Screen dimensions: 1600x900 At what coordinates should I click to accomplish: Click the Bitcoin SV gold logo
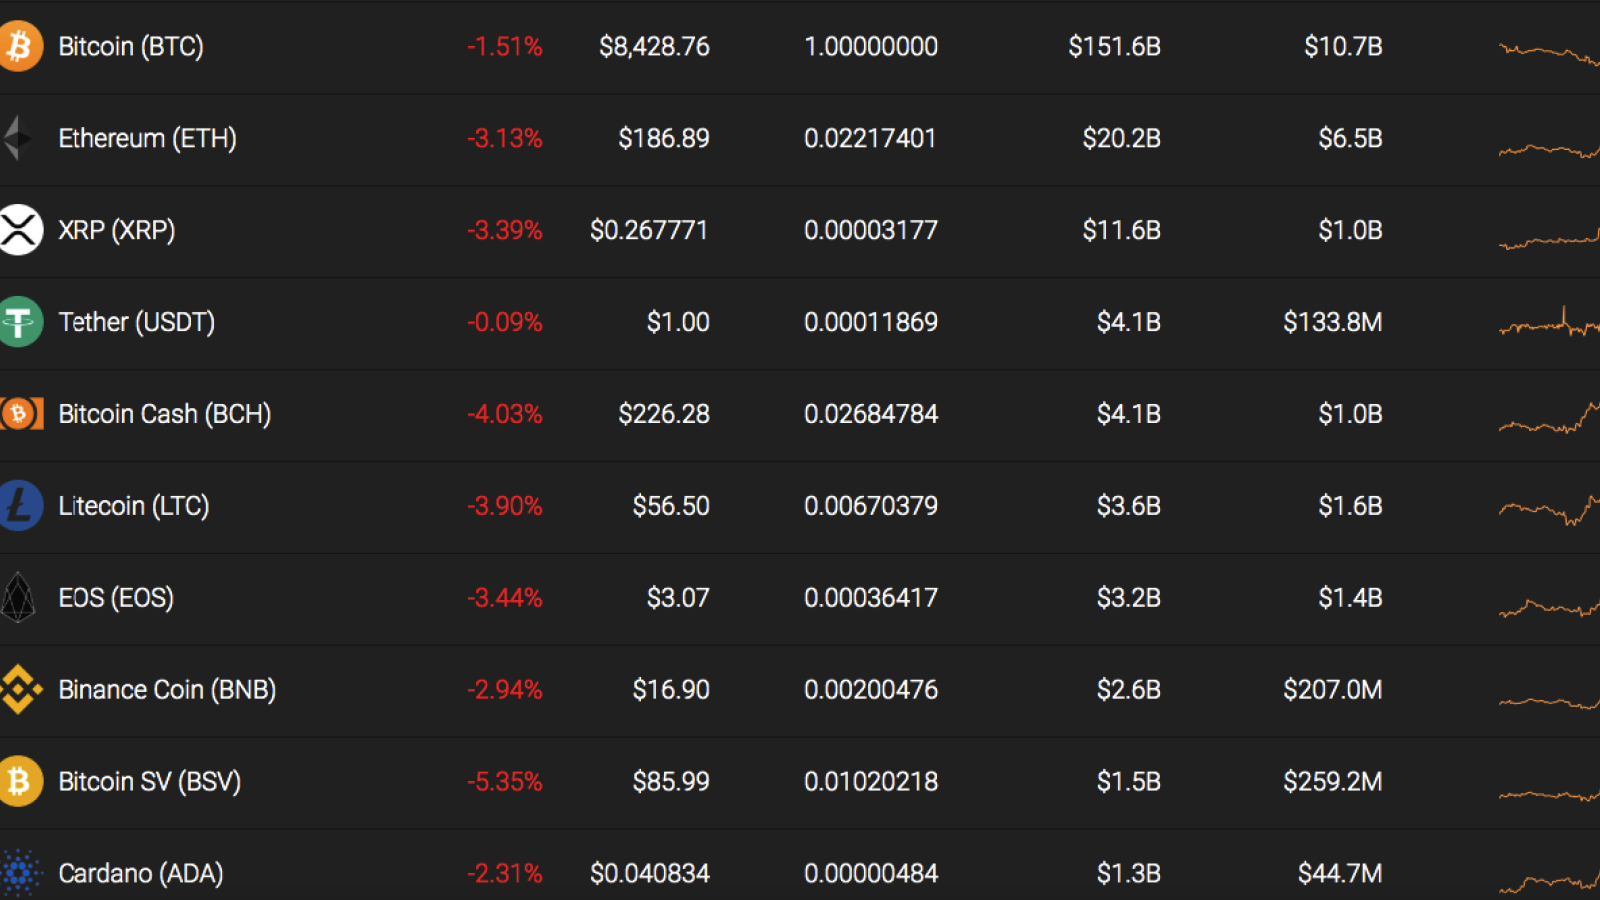(19, 782)
